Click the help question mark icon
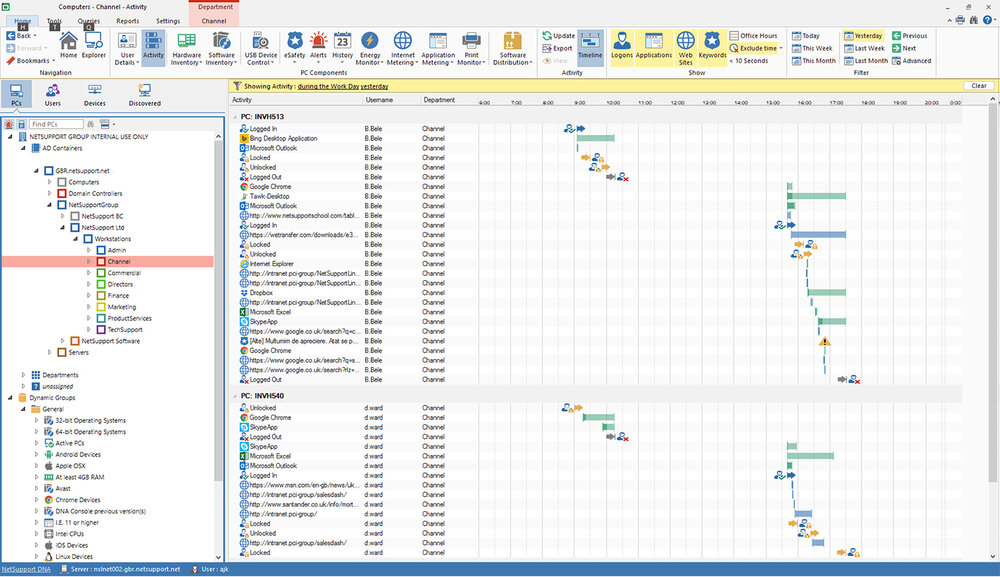The width and height of the screenshot is (1000, 577). pos(987,20)
